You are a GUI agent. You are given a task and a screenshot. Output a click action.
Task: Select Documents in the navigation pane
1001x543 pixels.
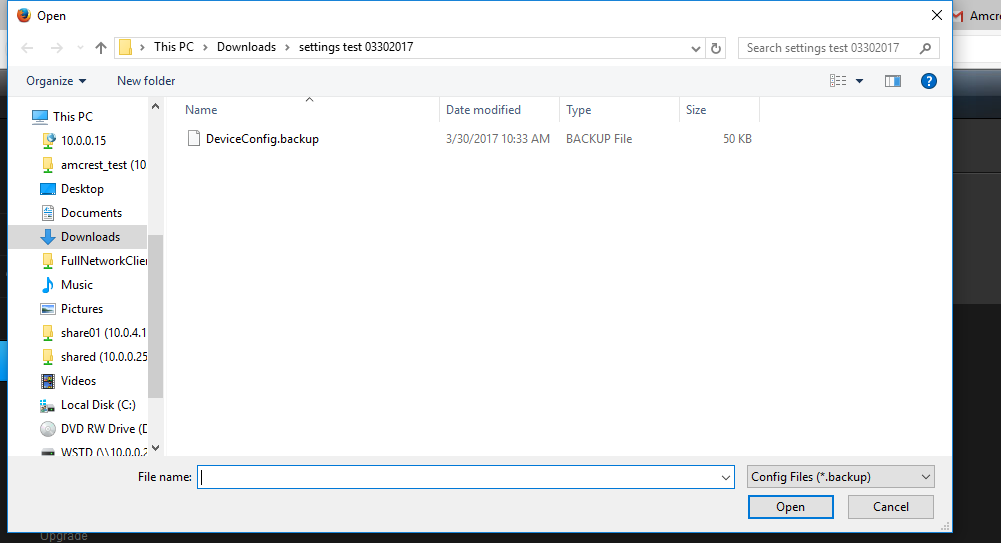click(91, 212)
